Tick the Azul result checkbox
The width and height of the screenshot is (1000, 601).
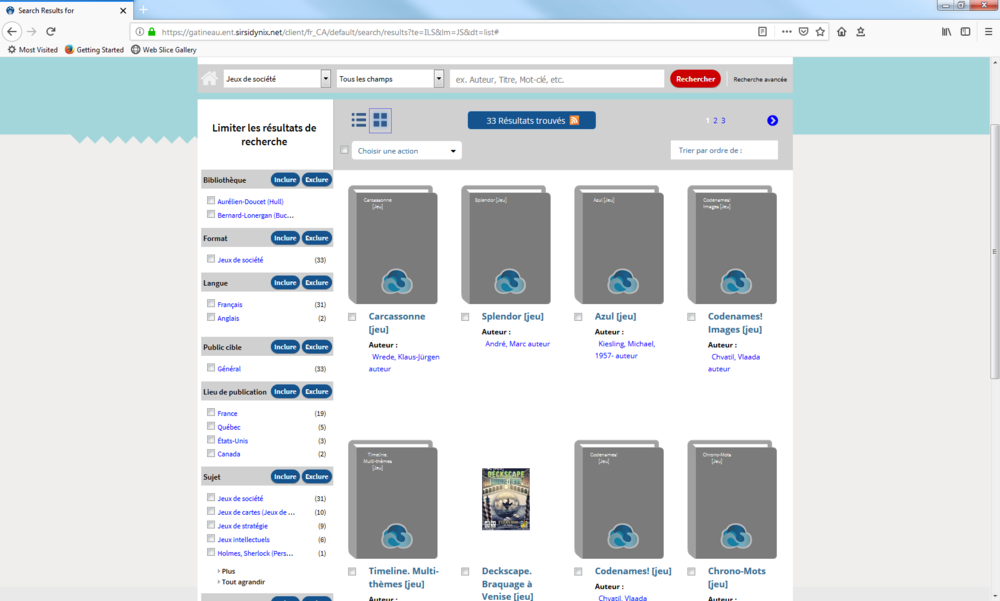(x=578, y=316)
